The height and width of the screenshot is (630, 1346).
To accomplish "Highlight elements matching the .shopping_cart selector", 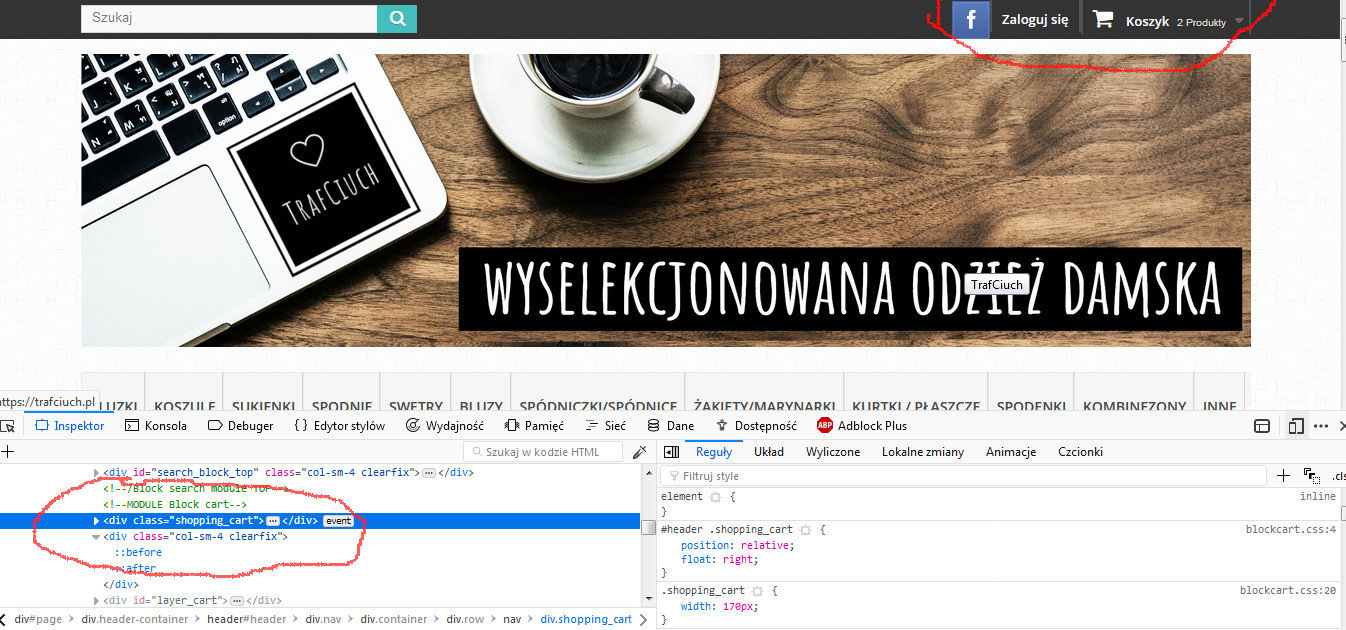I will (758, 592).
